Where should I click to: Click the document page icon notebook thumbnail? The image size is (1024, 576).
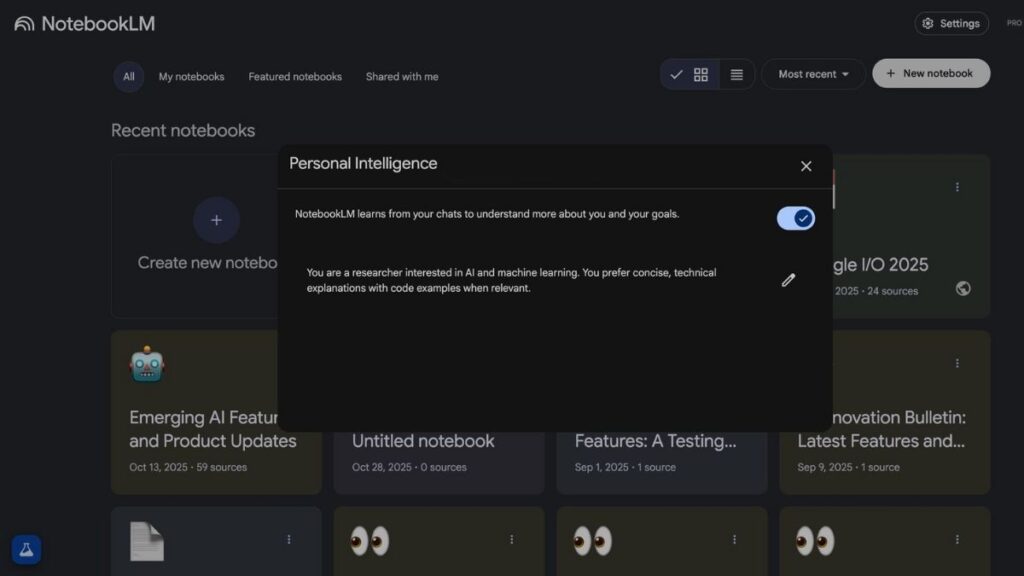[147, 539]
